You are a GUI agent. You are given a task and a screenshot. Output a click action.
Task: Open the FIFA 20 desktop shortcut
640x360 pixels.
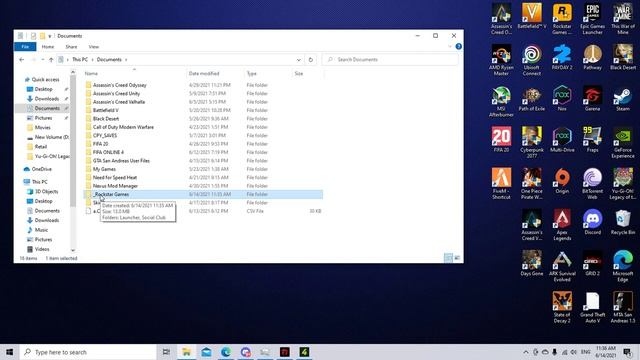pos(501,140)
